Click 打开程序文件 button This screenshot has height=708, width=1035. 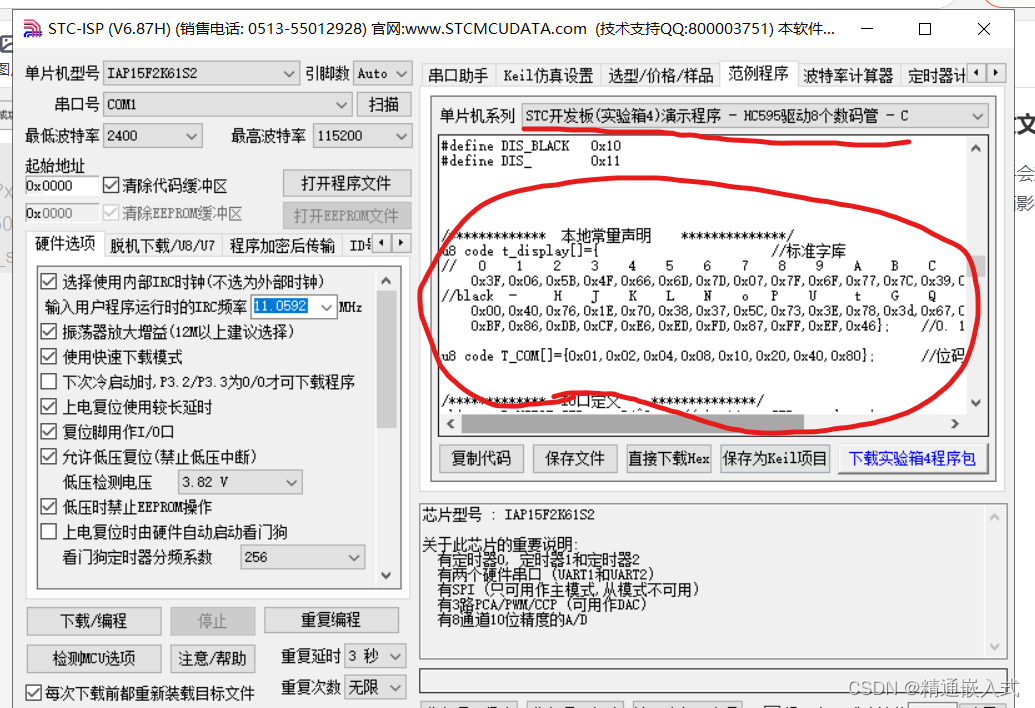tap(347, 183)
